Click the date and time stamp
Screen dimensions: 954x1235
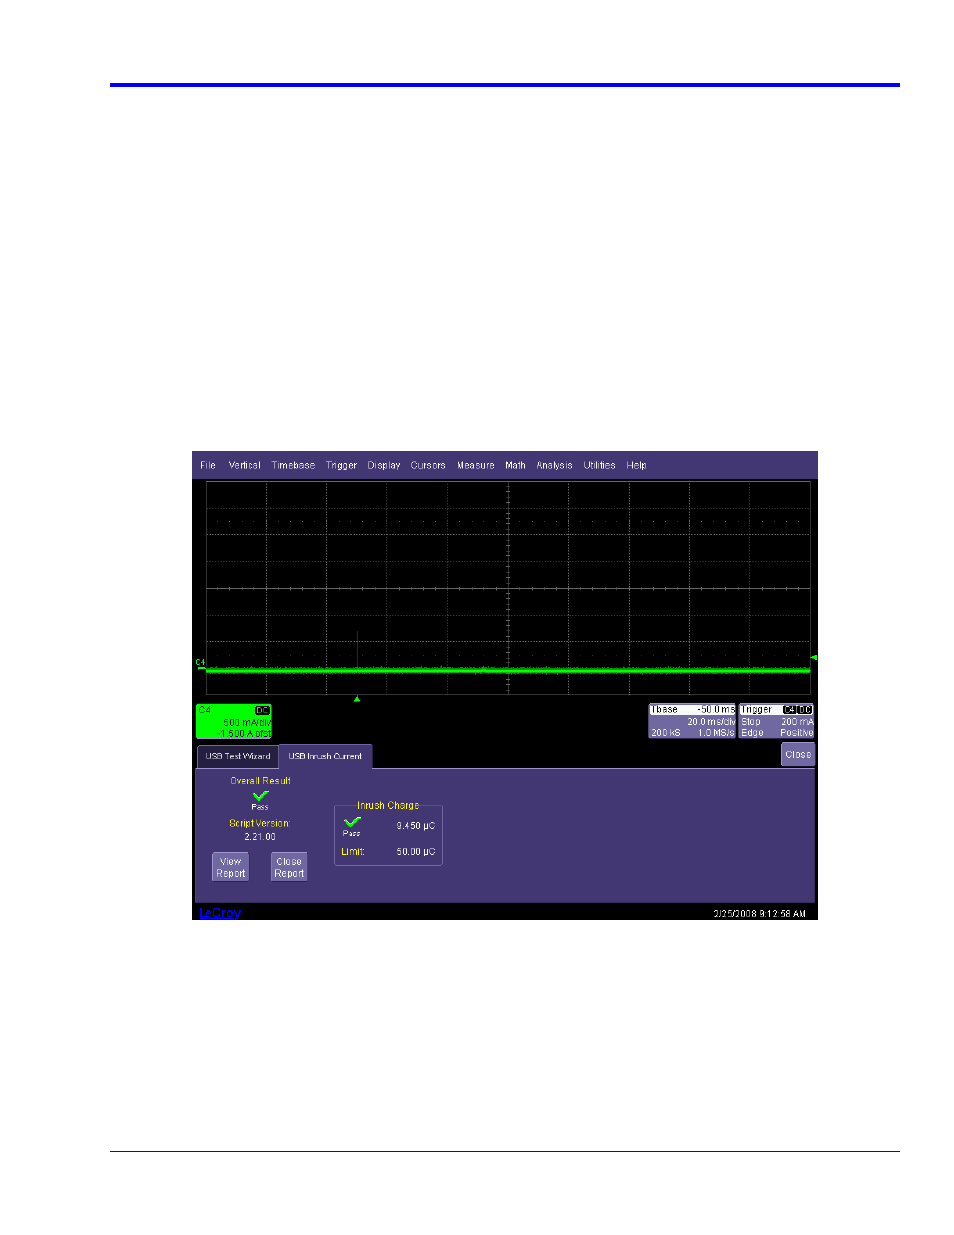coord(759,914)
